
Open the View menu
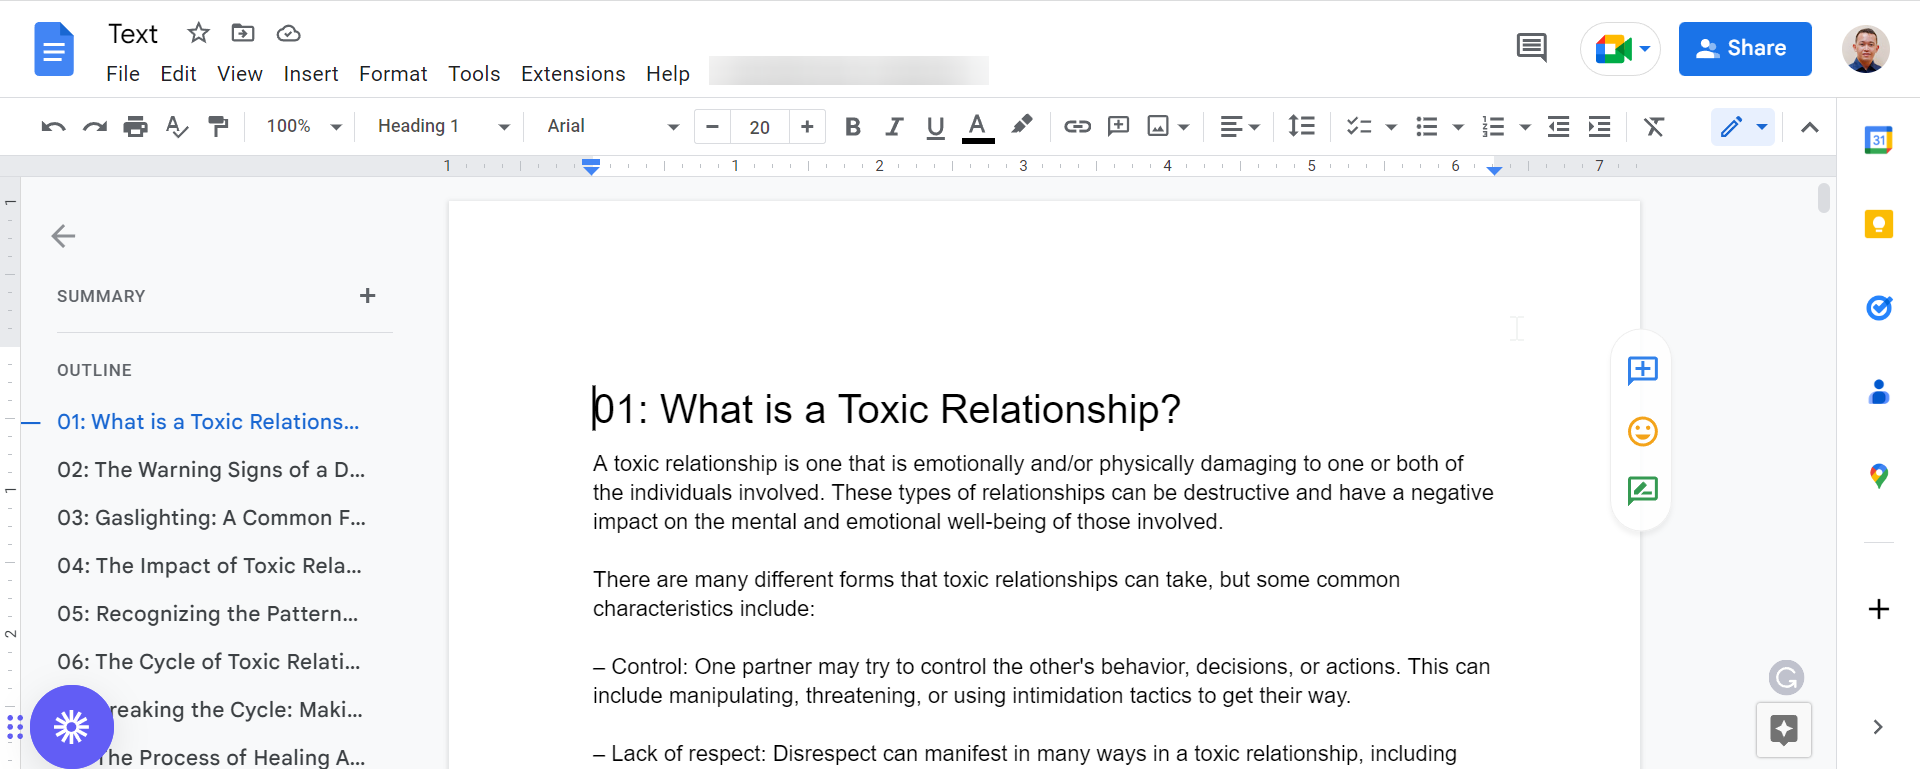240,74
